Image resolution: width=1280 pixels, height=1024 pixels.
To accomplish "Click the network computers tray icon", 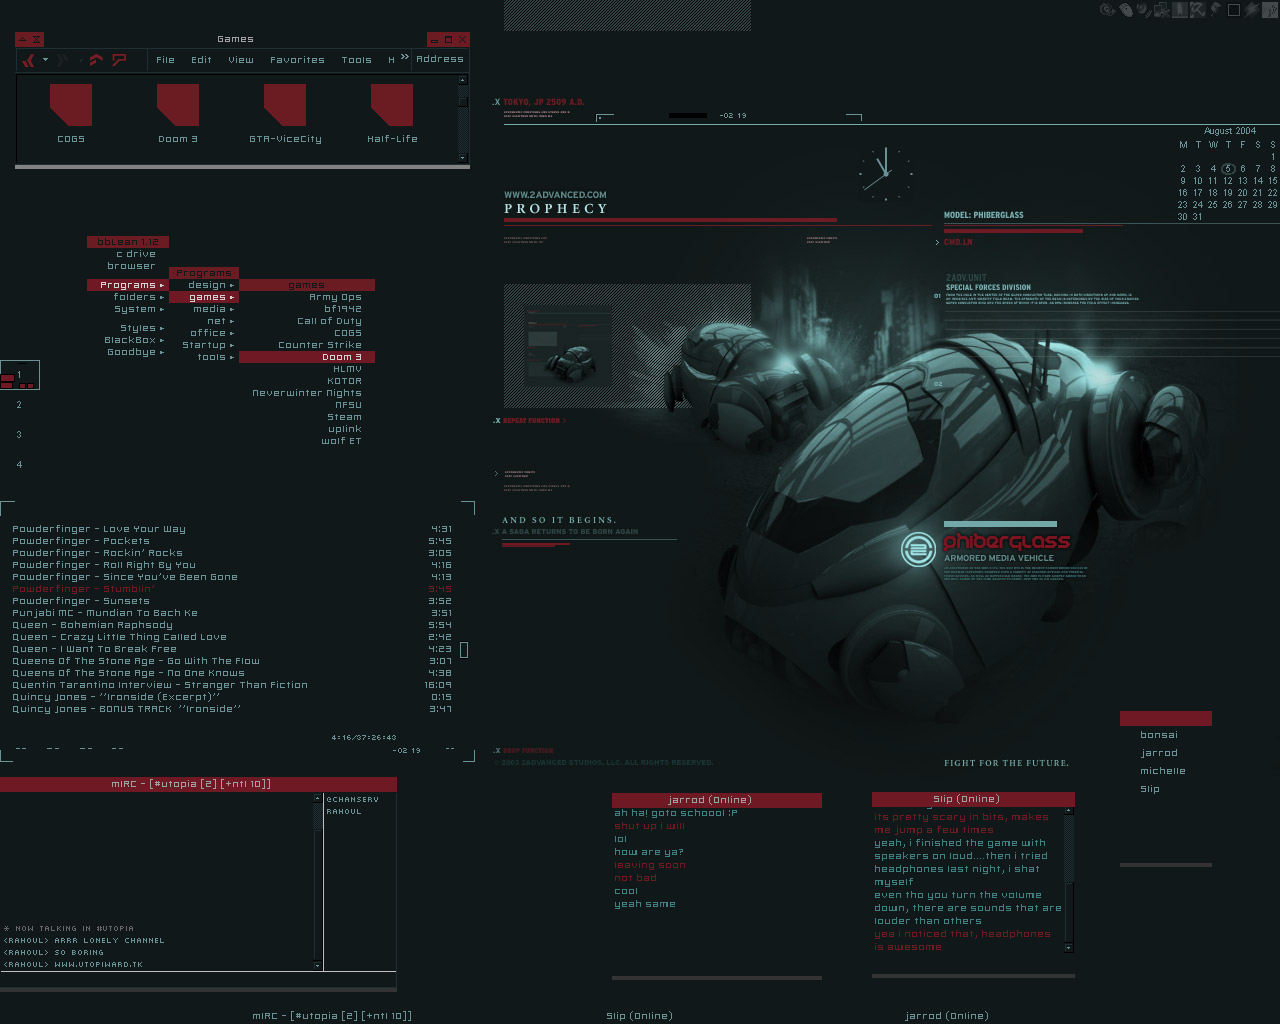I will [x=1162, y=10].
